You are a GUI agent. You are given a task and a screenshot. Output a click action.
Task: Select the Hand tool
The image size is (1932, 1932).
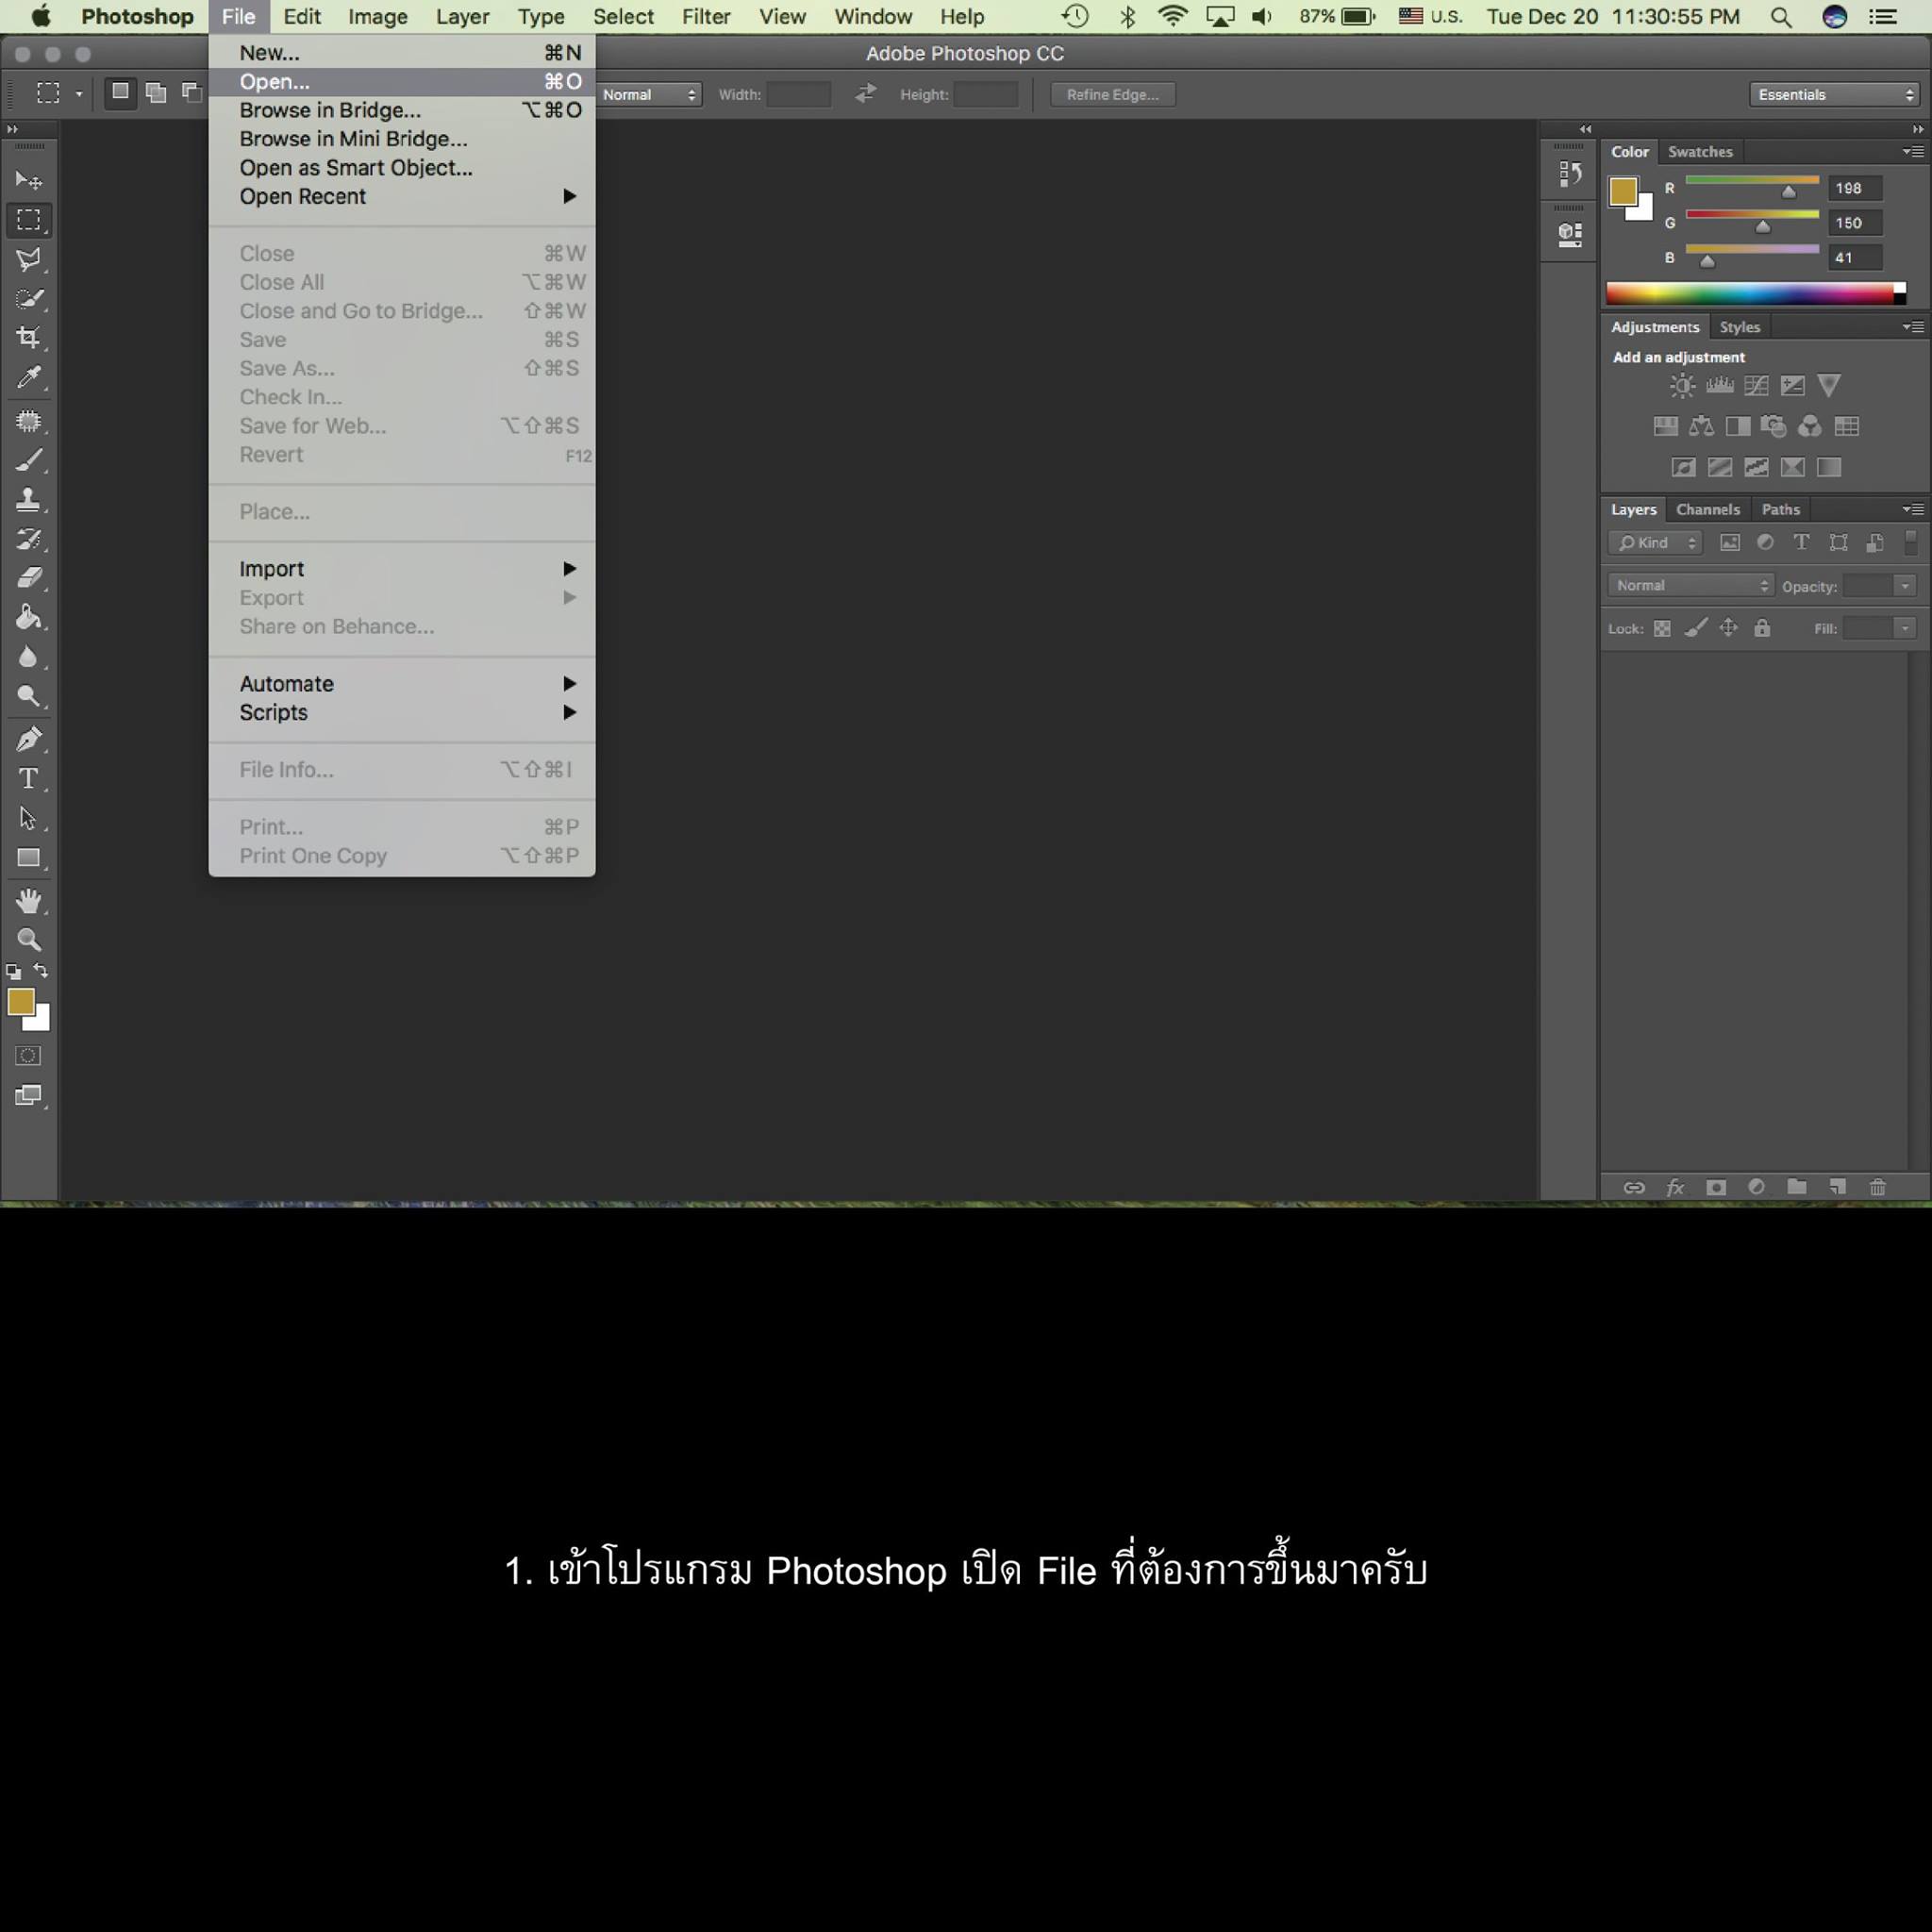coord(29,901)
